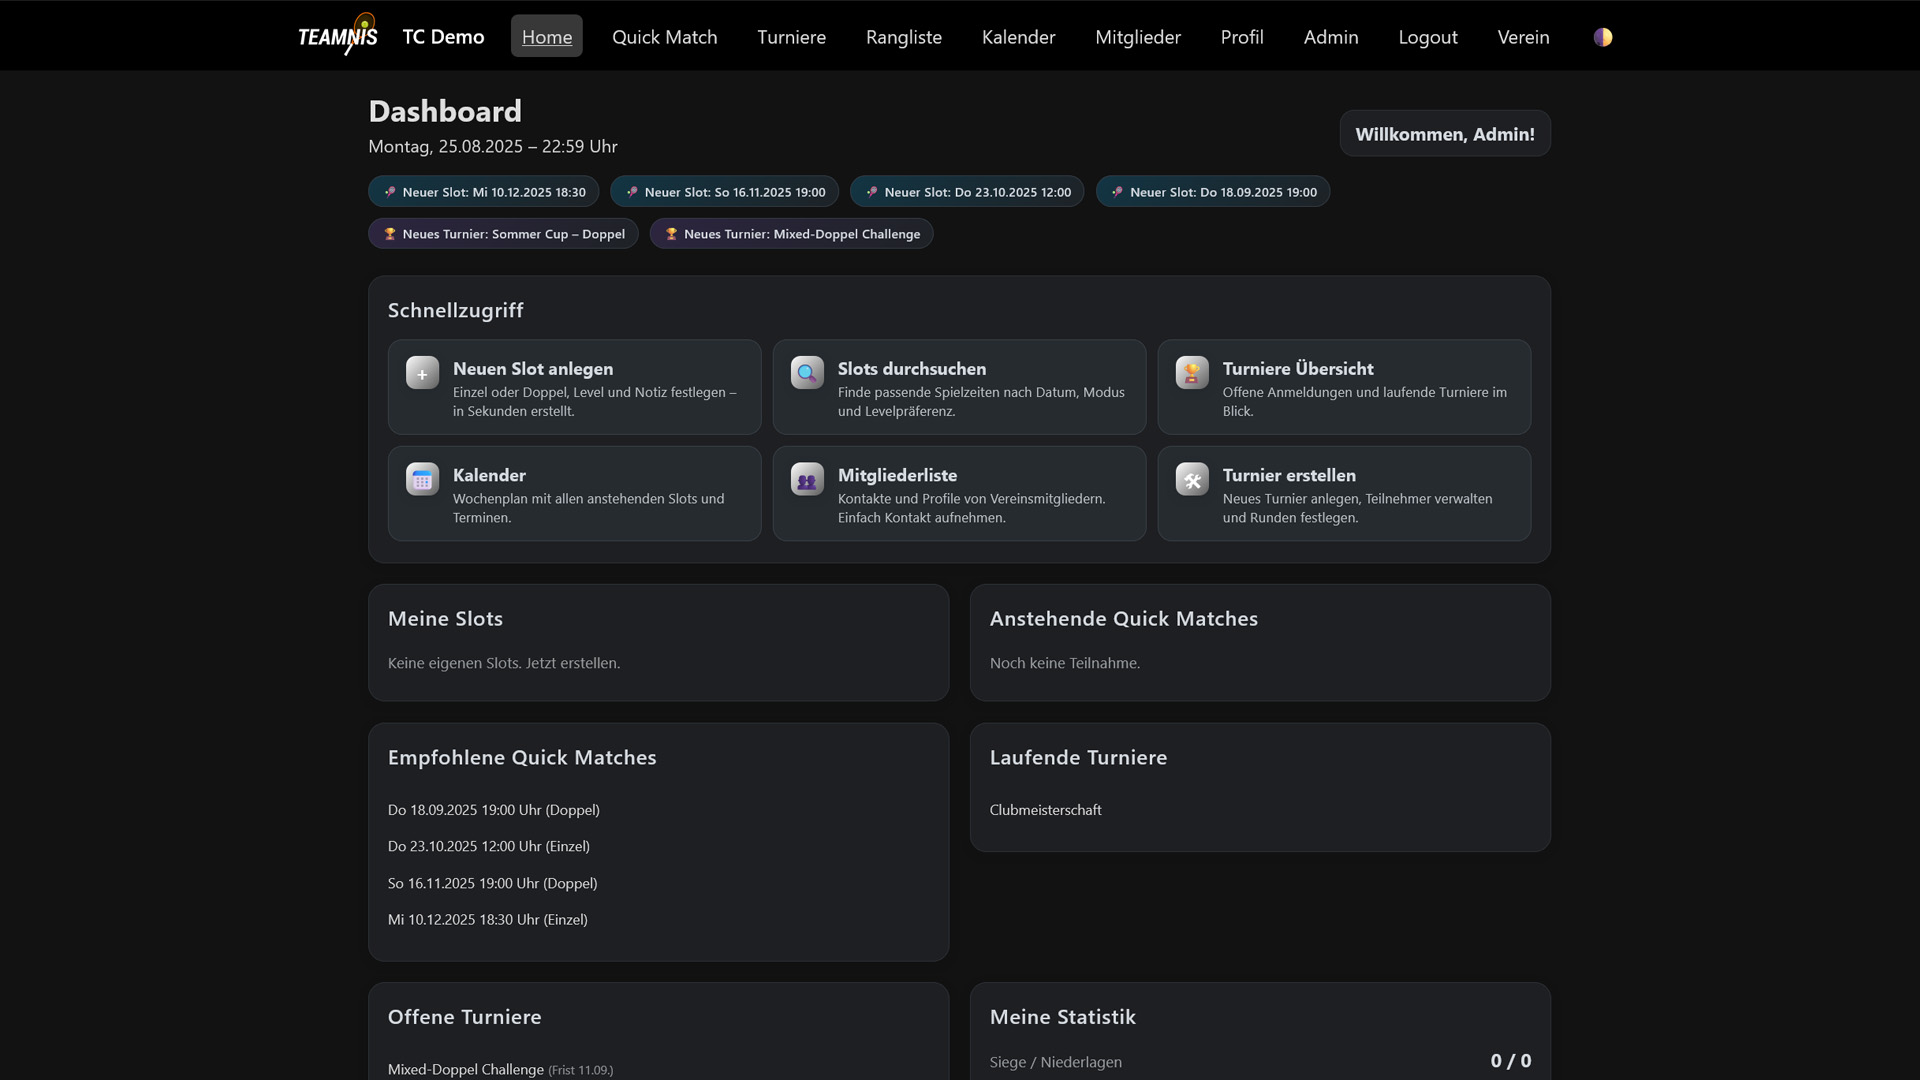This screenshot has width=1920, height=1080.
Task: Click the people icon for Mitgliederliste
Action: [x=807, y=480]
